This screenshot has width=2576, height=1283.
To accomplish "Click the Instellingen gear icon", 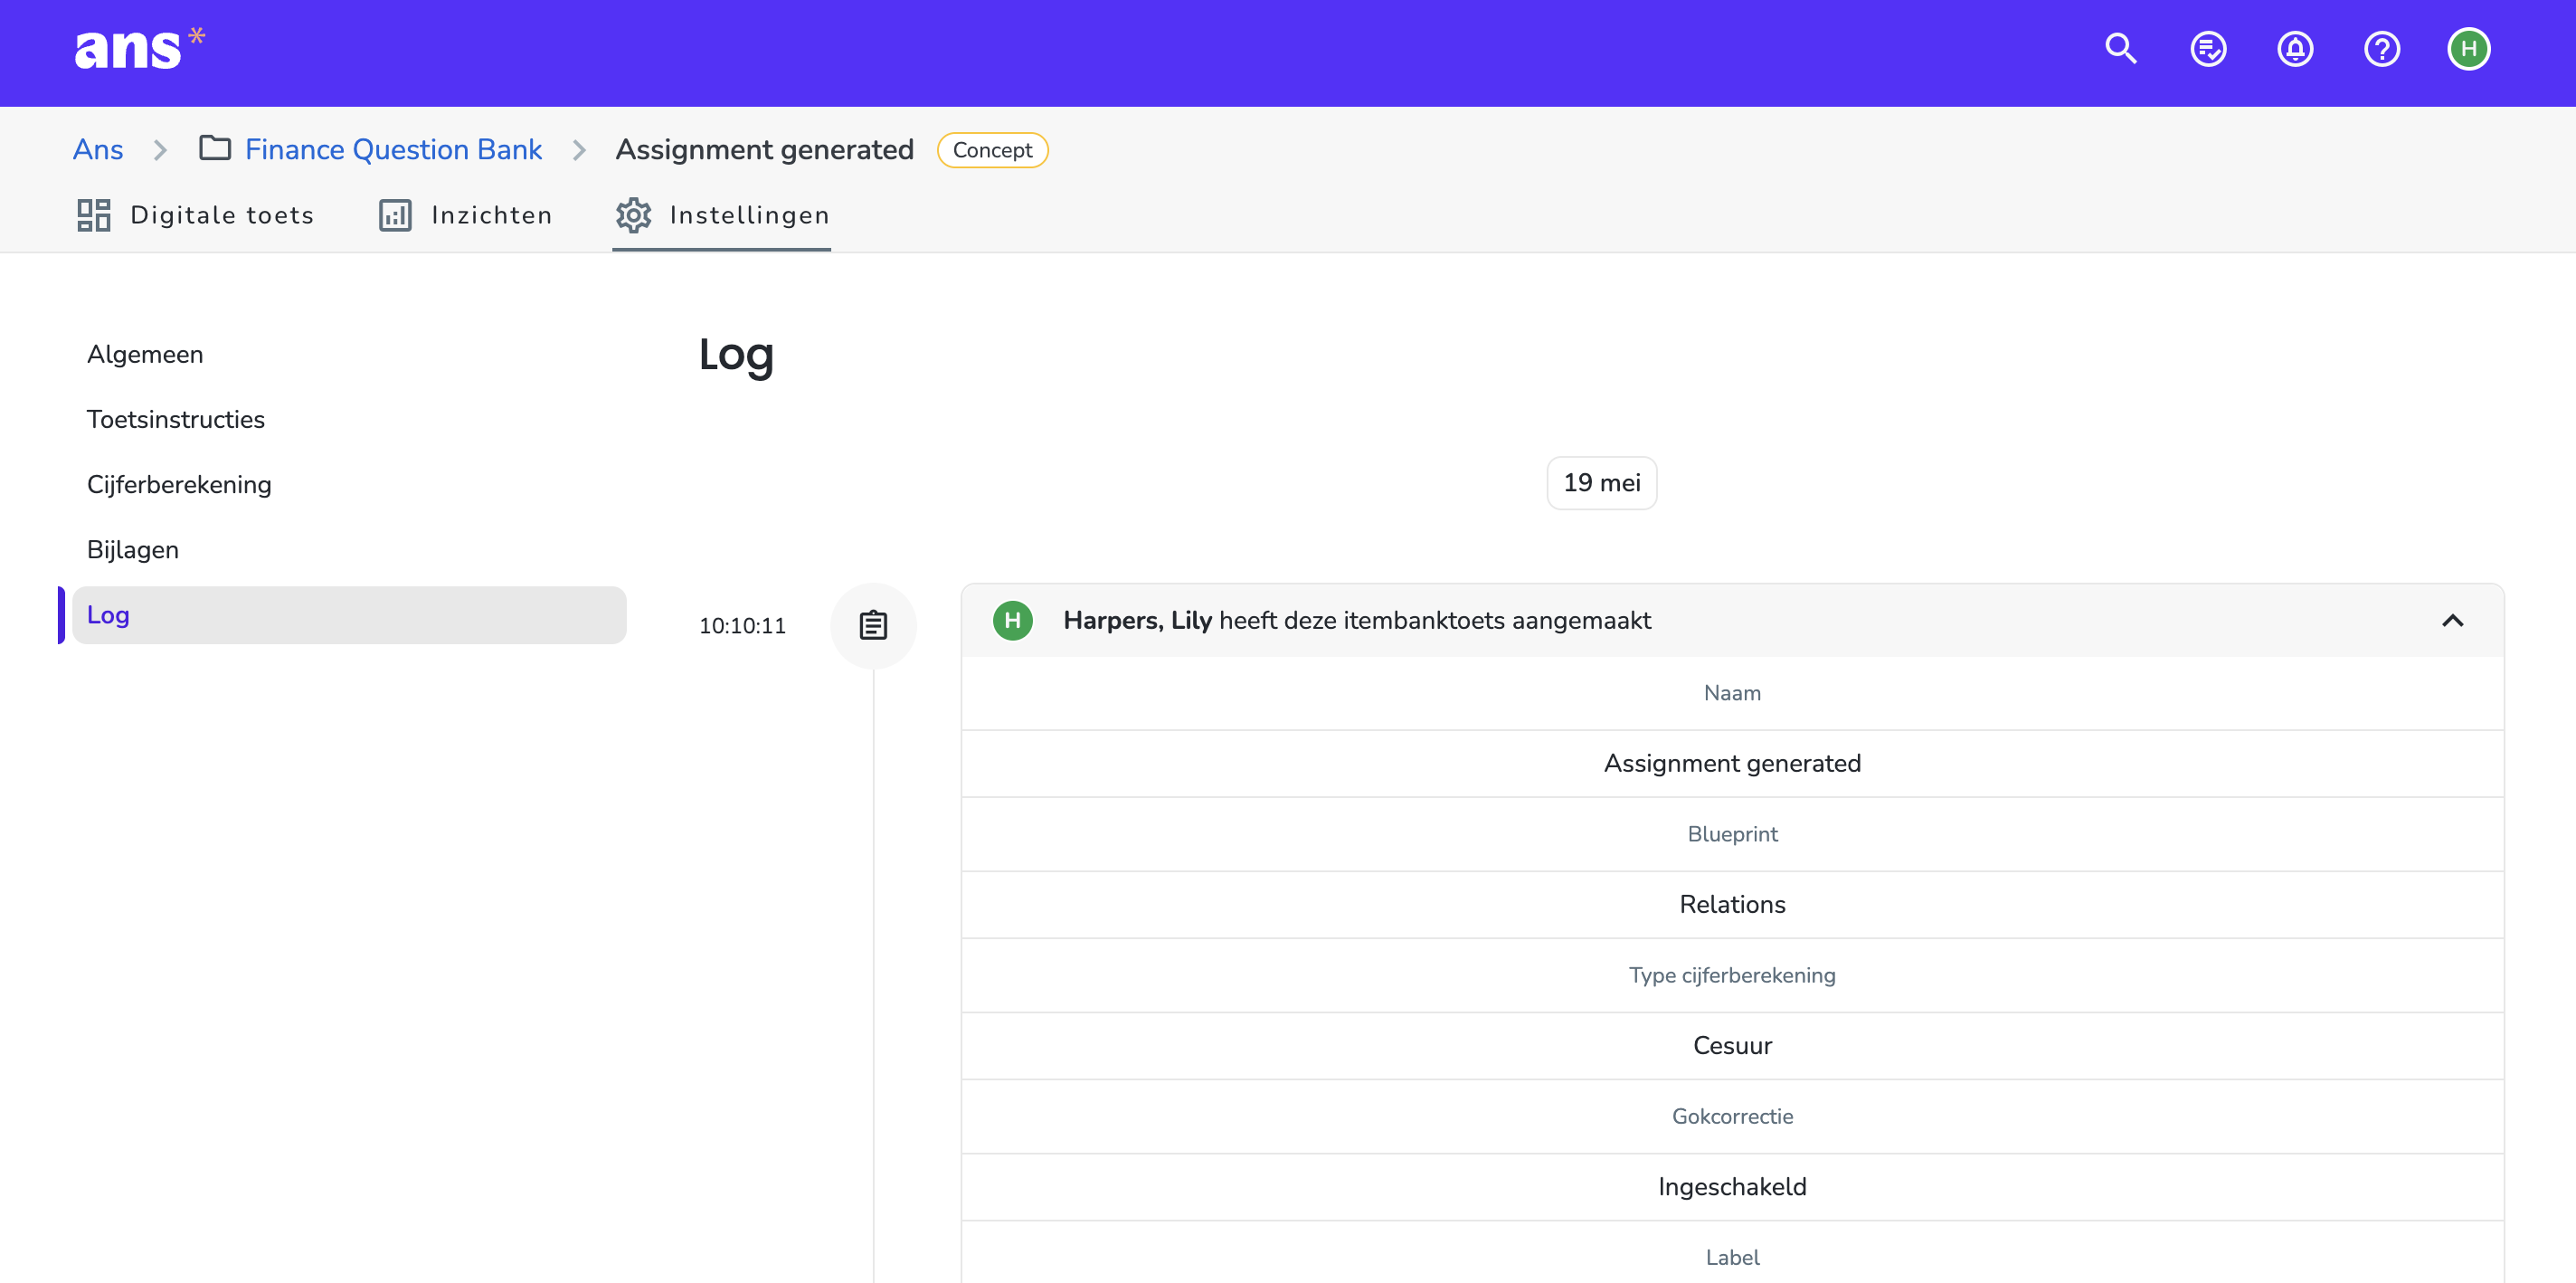I will 633,215.
